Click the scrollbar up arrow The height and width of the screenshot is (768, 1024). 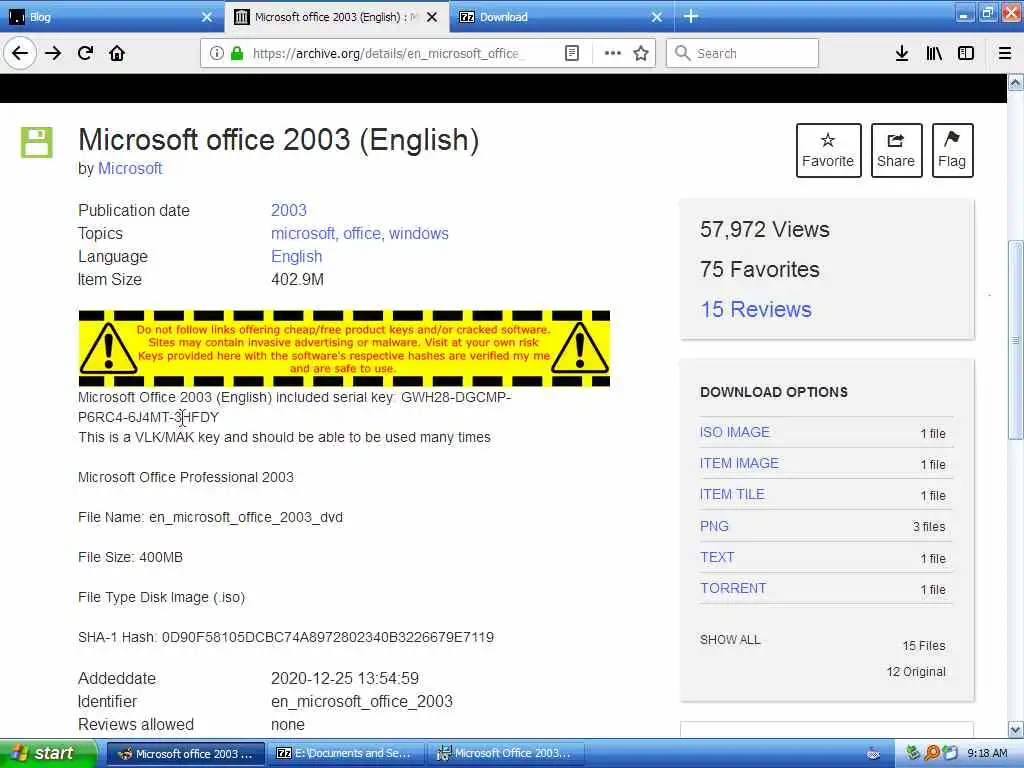click(x=1016, y=82)
